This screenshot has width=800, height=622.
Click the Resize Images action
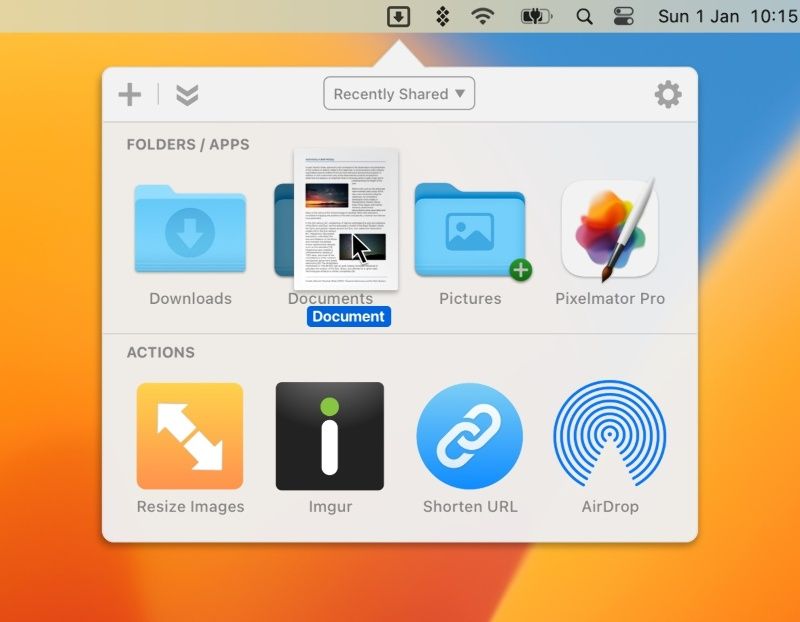tap(190, 436)
